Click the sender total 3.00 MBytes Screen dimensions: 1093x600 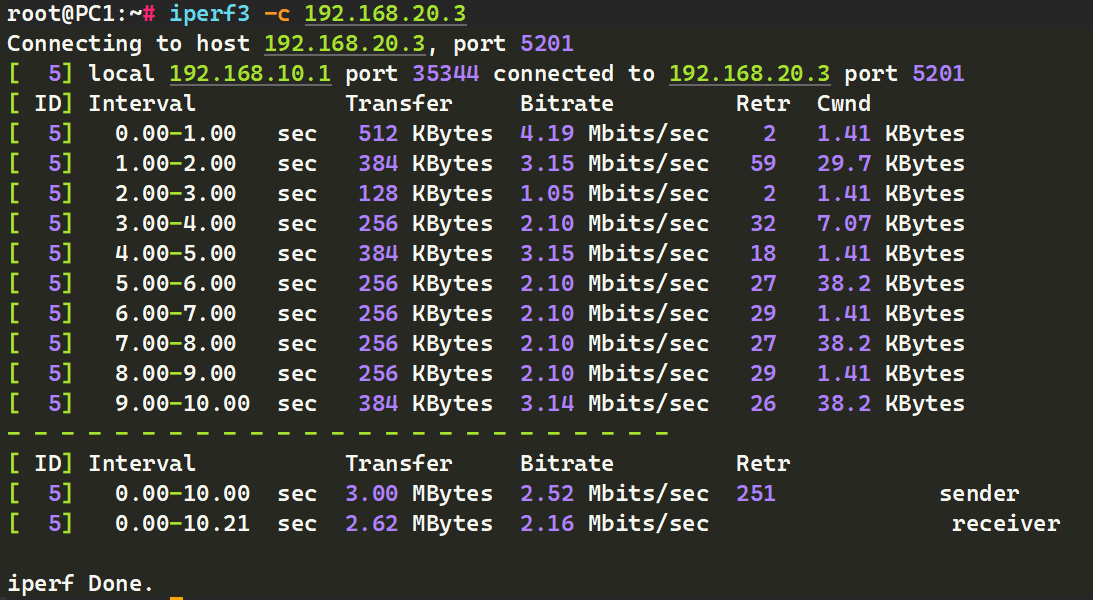point(419,493)
